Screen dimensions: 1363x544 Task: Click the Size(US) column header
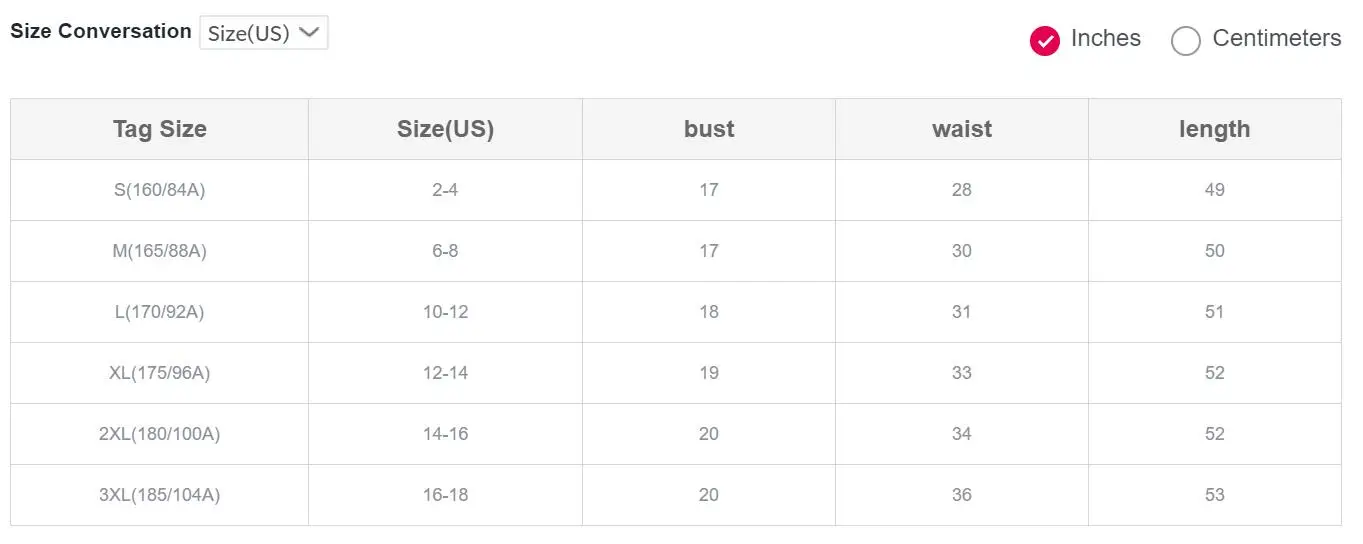445,129
